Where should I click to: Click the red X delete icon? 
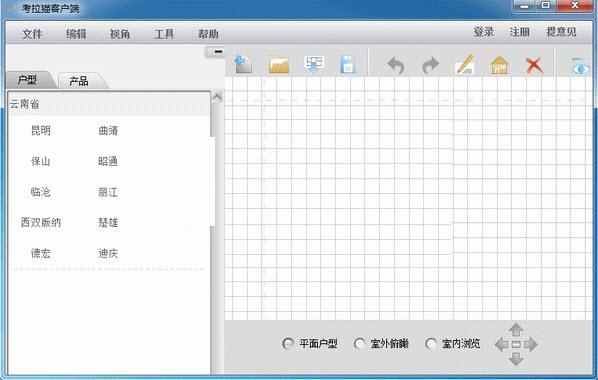coord(534,65)
